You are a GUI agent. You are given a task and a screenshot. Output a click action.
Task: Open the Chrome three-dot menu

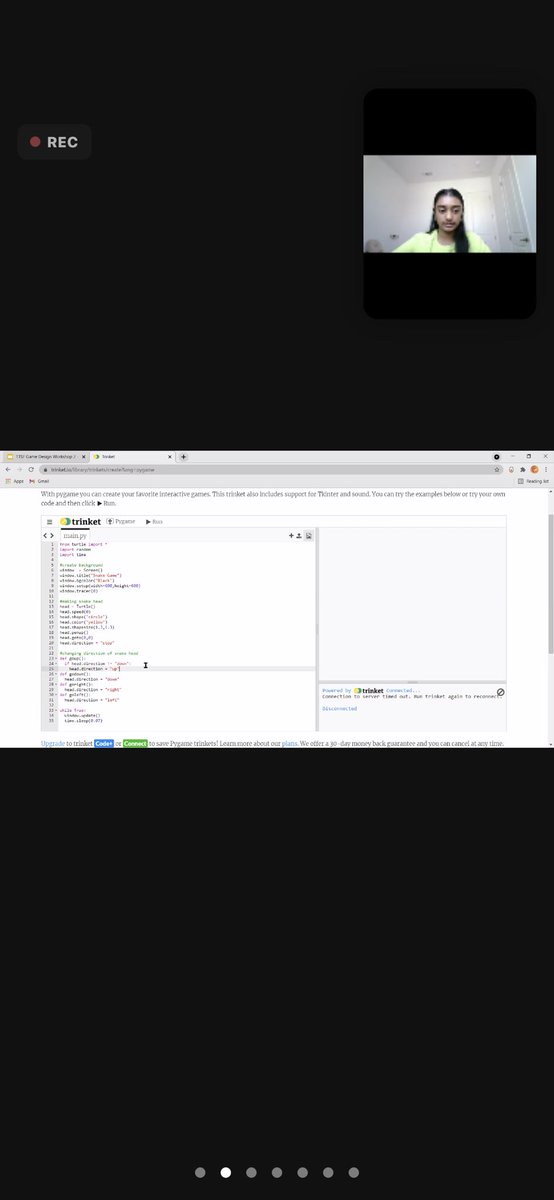546,469
